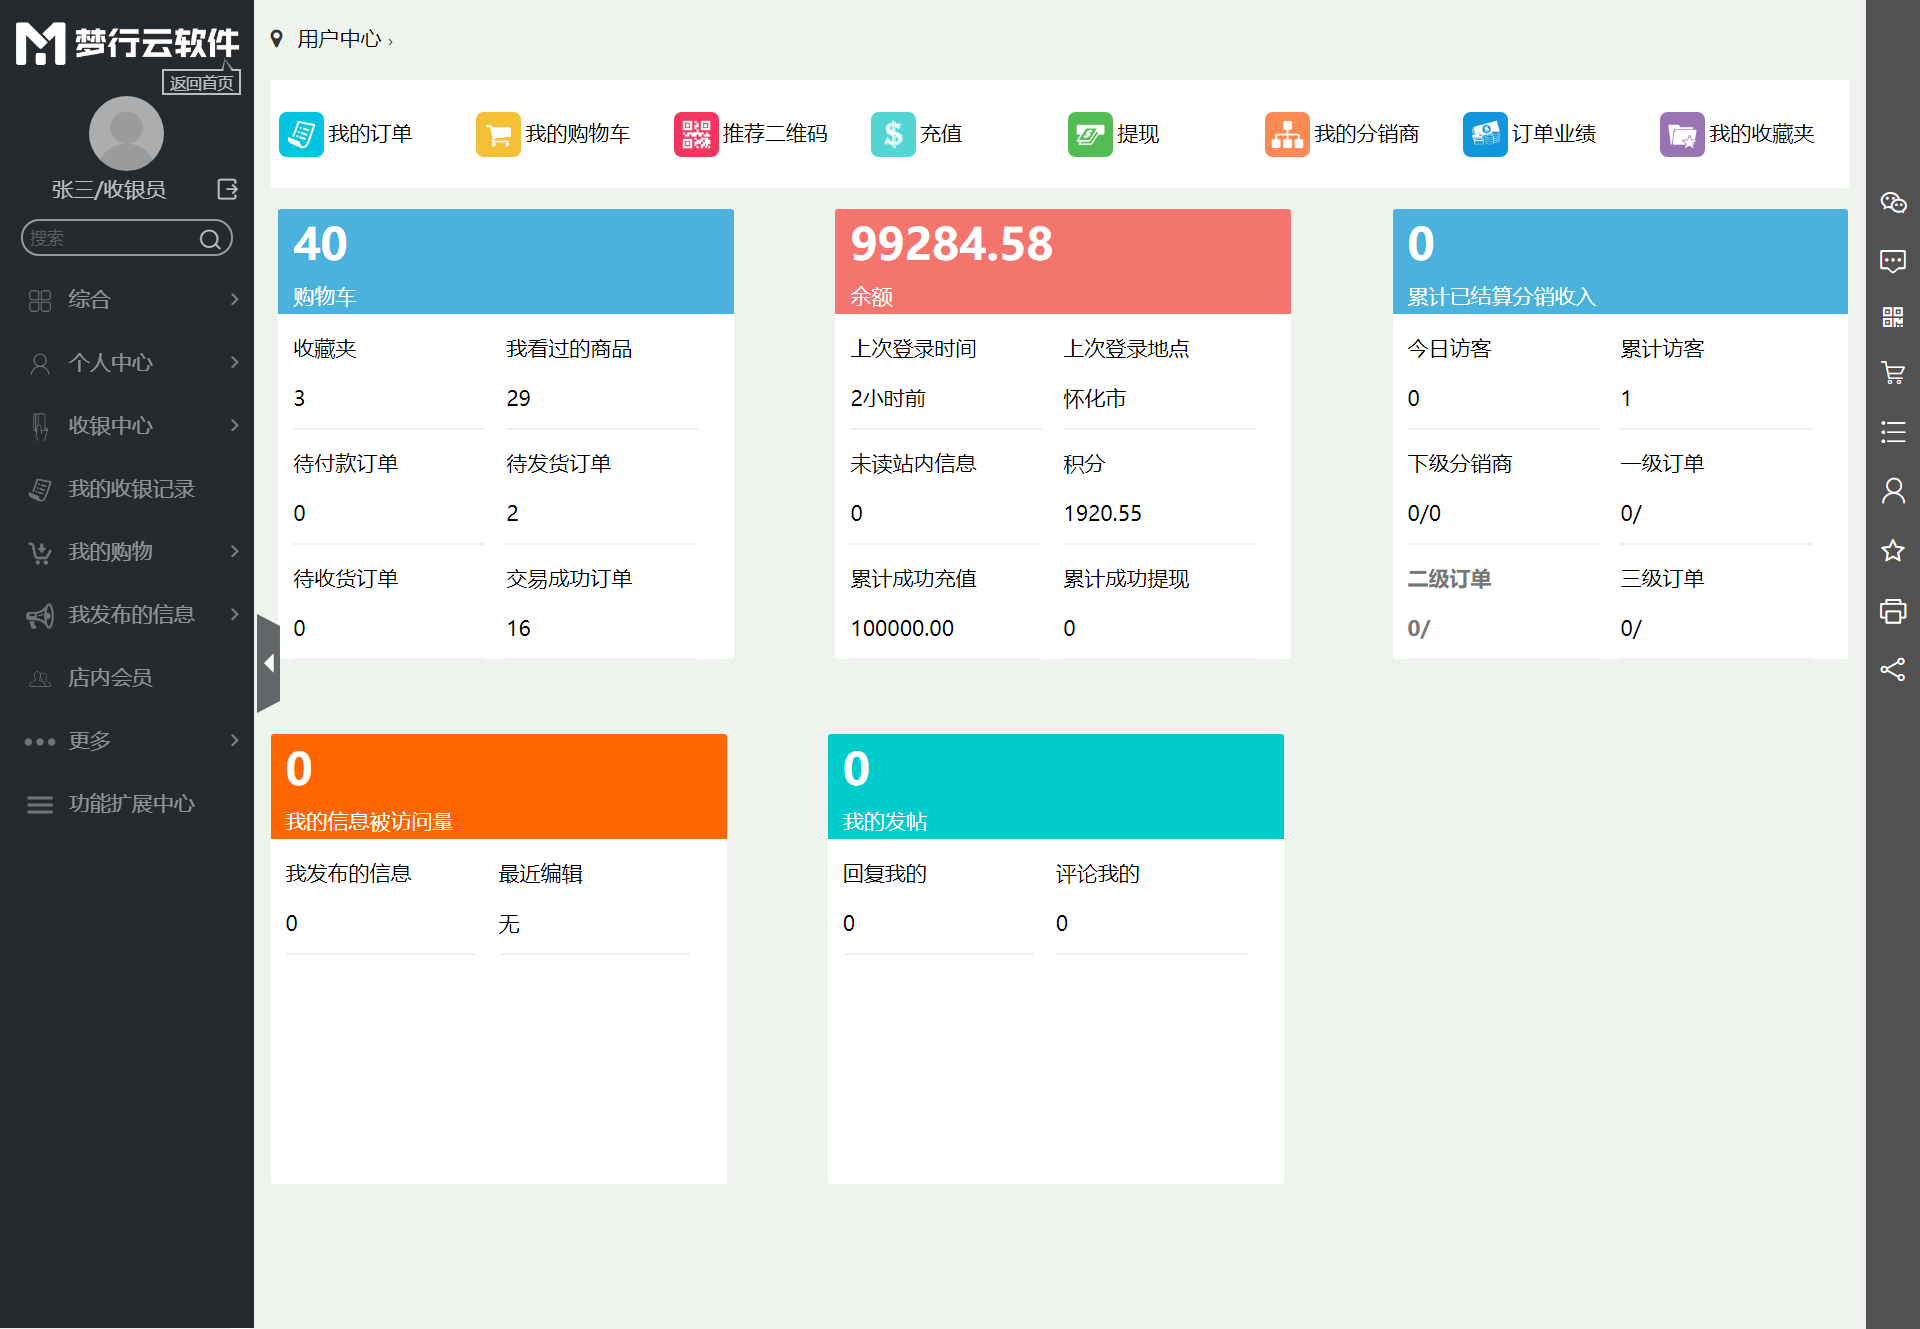Click into the 搜索 search field
1920x1329 pixels.
110,238
